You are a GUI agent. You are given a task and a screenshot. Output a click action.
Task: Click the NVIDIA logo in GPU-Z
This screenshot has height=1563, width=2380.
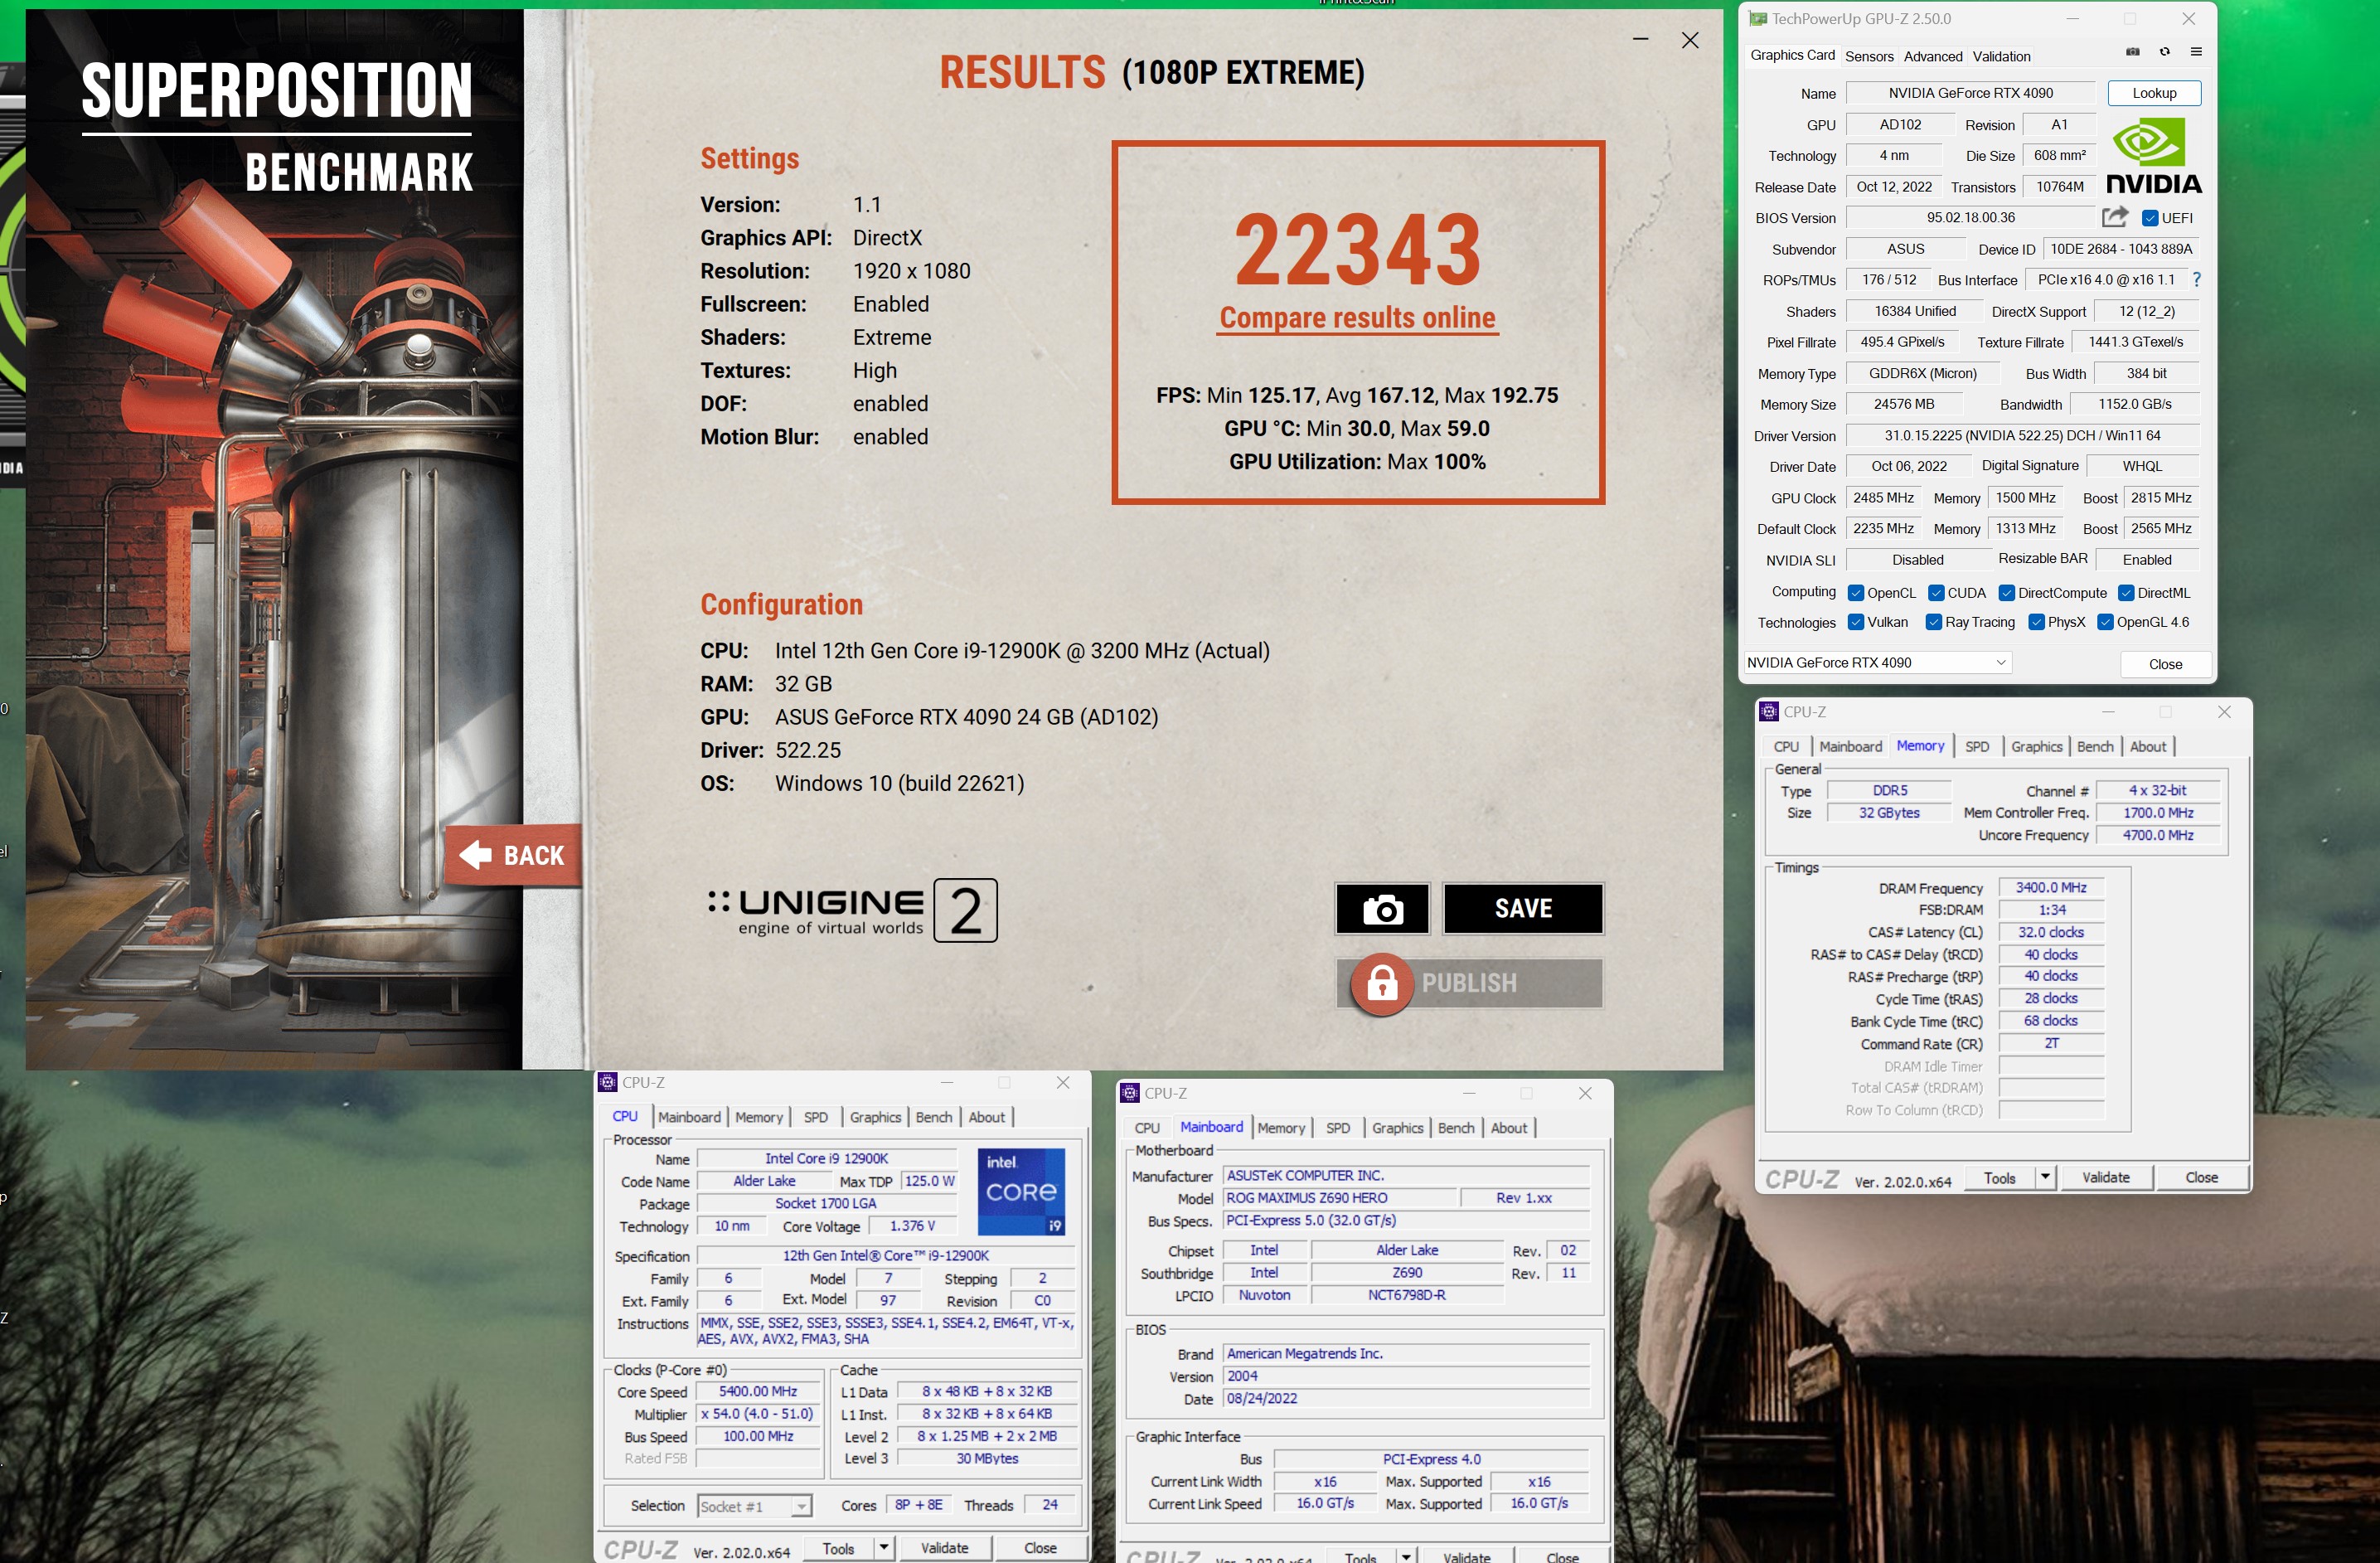(x=2153, y=156)
